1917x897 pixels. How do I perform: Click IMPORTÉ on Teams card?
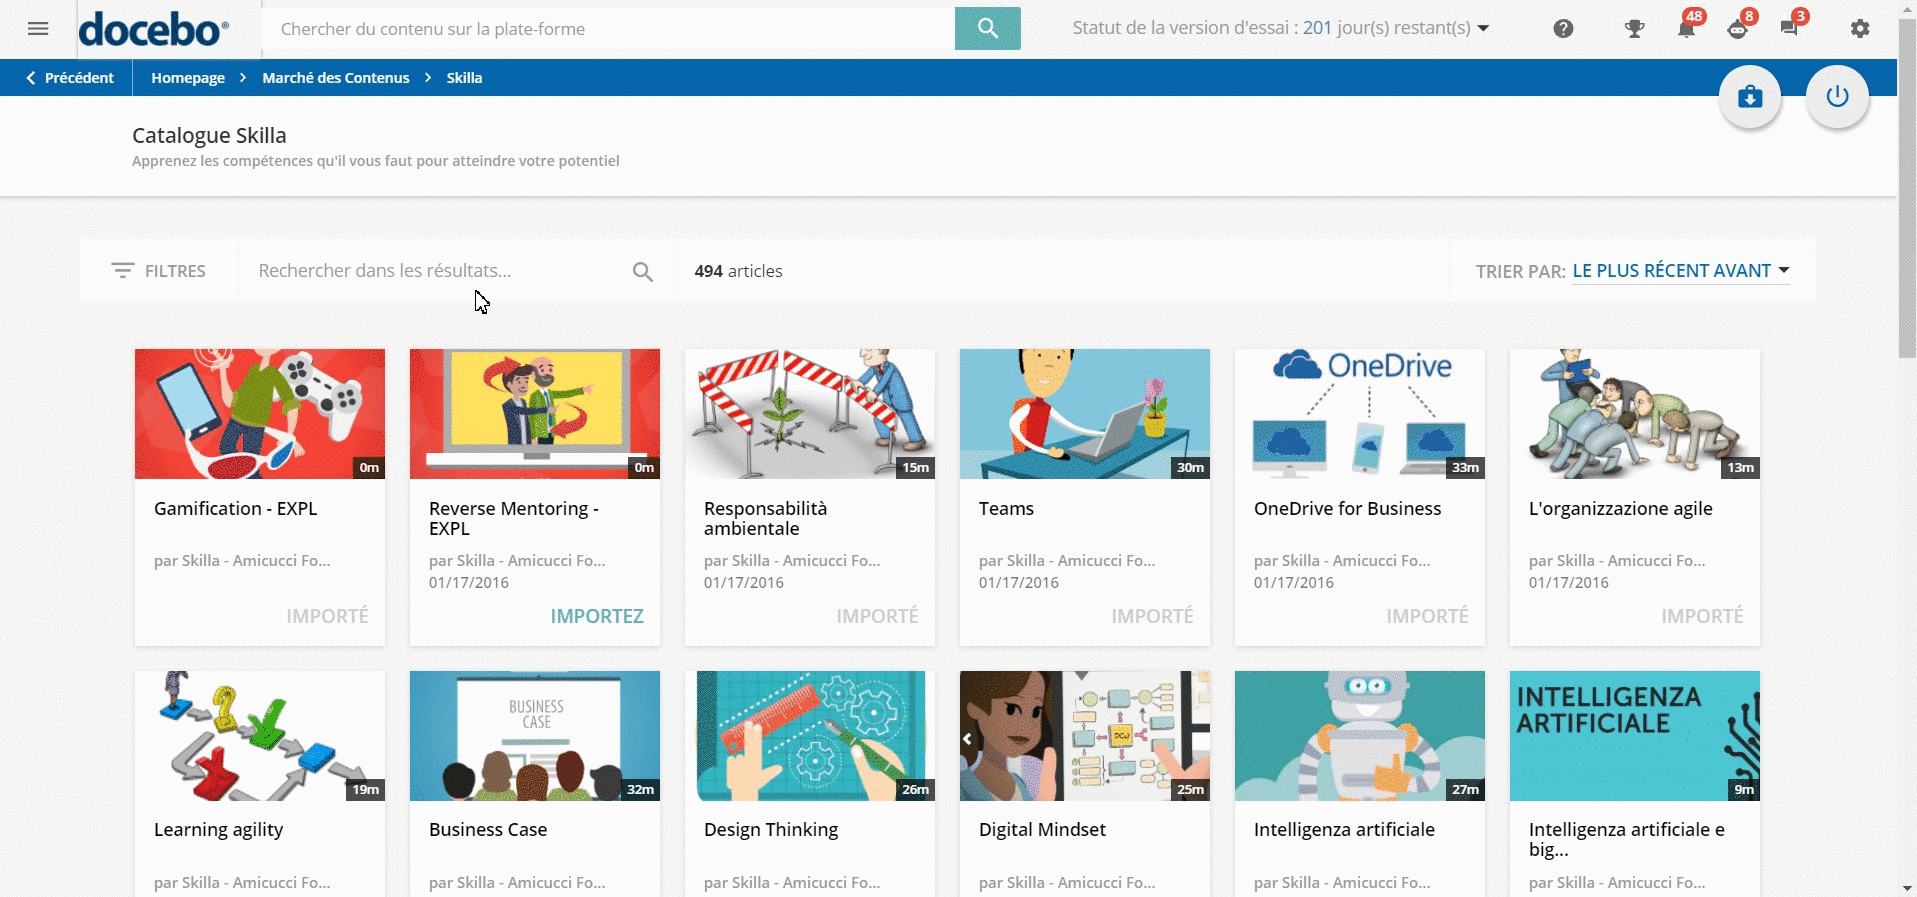pos(1152,616)
